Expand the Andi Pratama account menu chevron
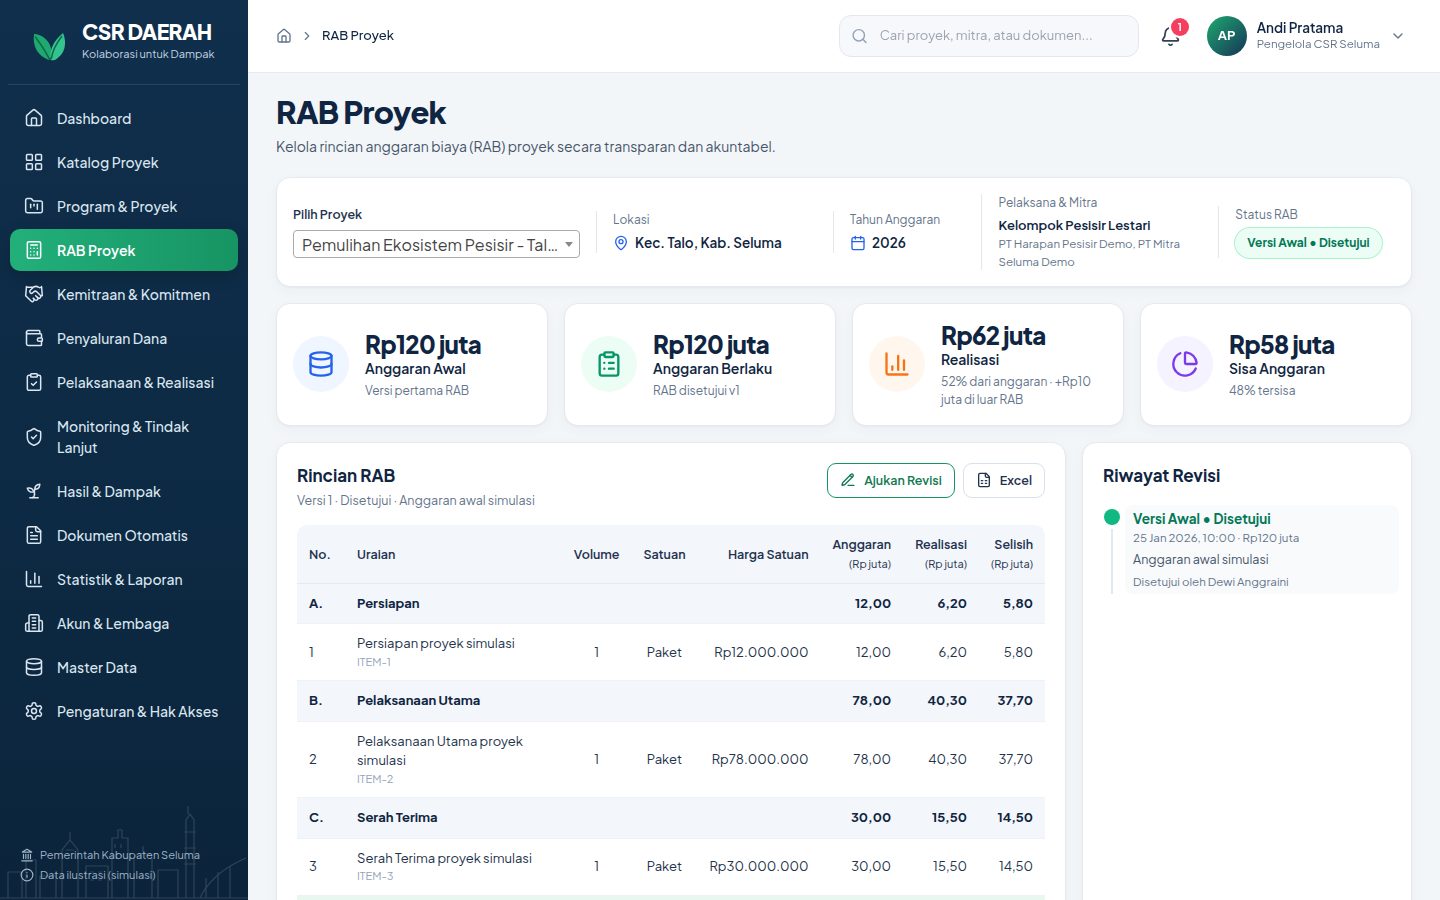The height and width of the screenshot is (900, 1440). tap(1398, 36)
